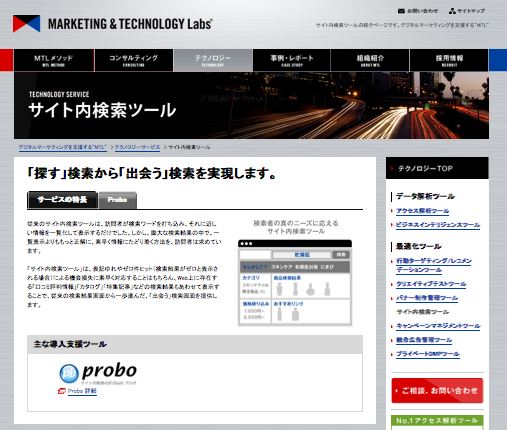This screenshot has width=507, height=430.
Task: Click the envelope contact icon
Action: tap(401, 11)
